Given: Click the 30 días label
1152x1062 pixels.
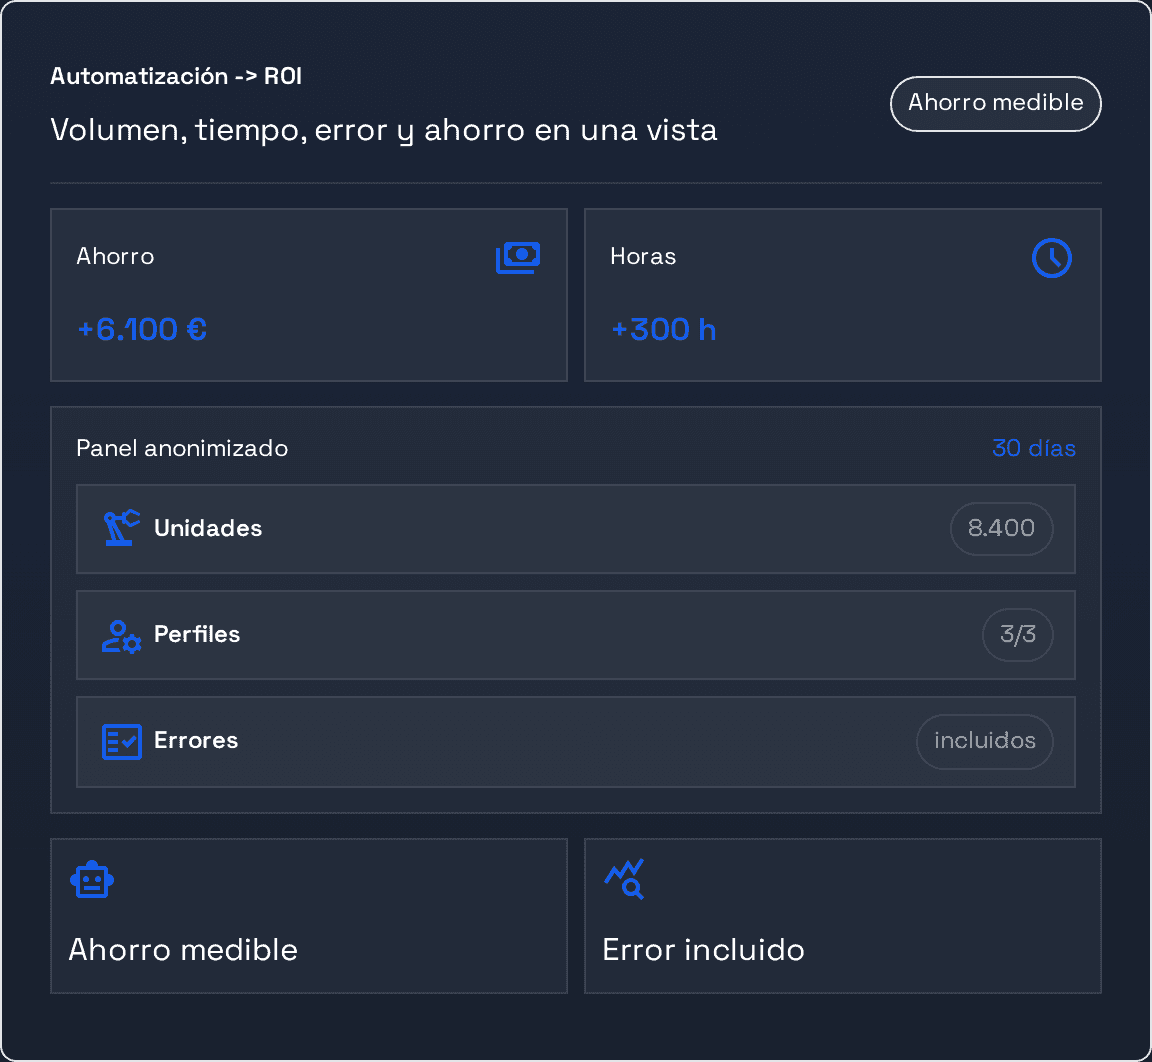Looking at the screenshot, I should pos(1034,448).
